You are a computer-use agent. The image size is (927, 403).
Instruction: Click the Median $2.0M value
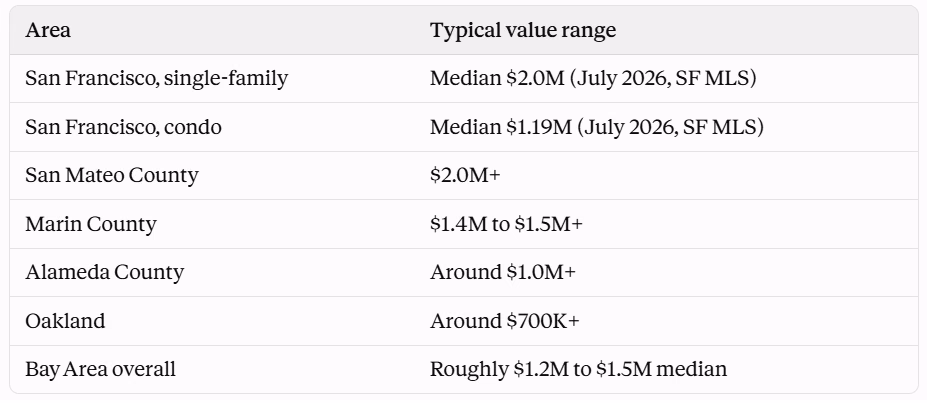coord(497,78)
